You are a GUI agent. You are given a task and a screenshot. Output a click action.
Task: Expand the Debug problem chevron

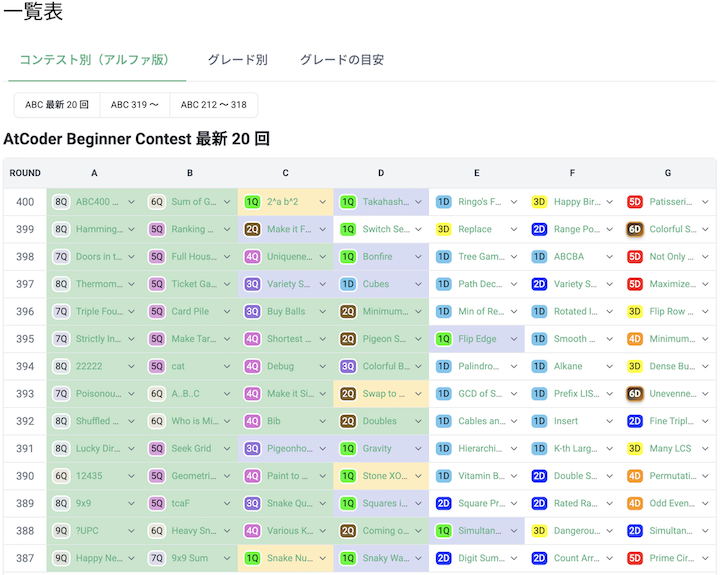point(323,366)
